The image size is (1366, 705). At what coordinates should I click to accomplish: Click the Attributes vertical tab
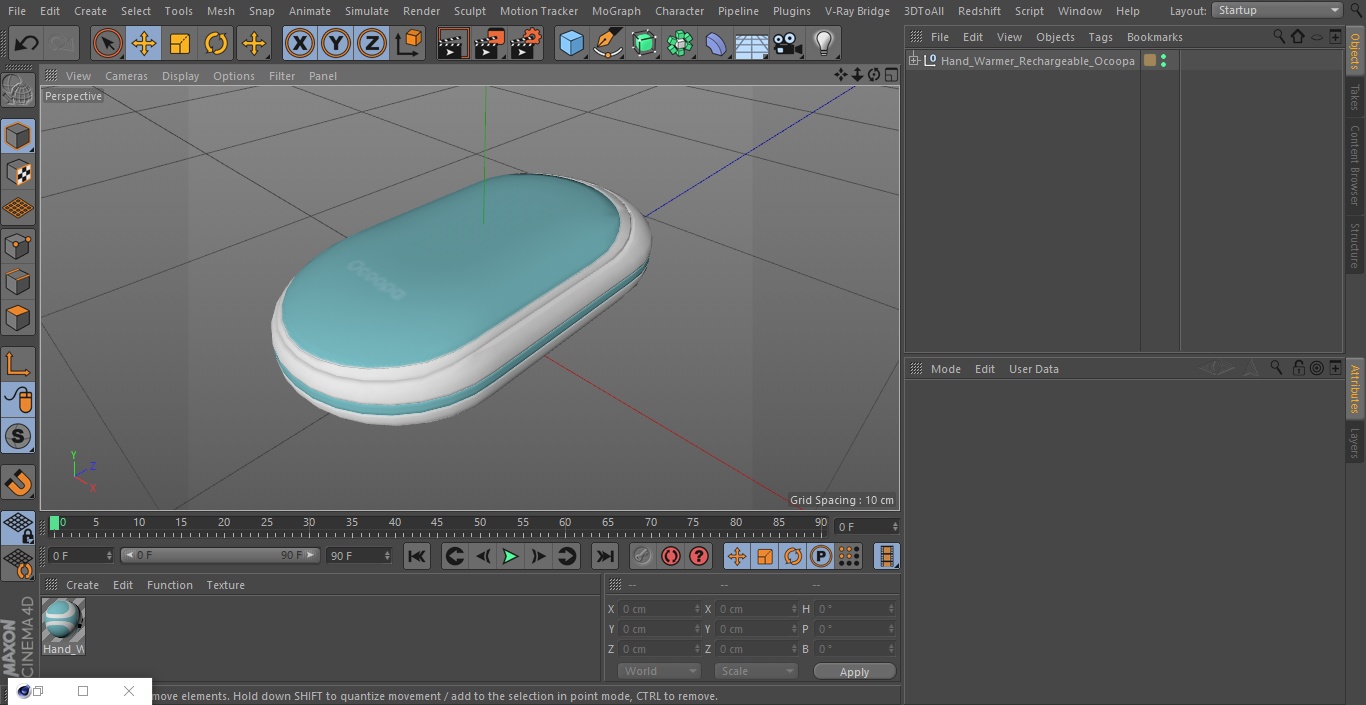click(1355, 389)
